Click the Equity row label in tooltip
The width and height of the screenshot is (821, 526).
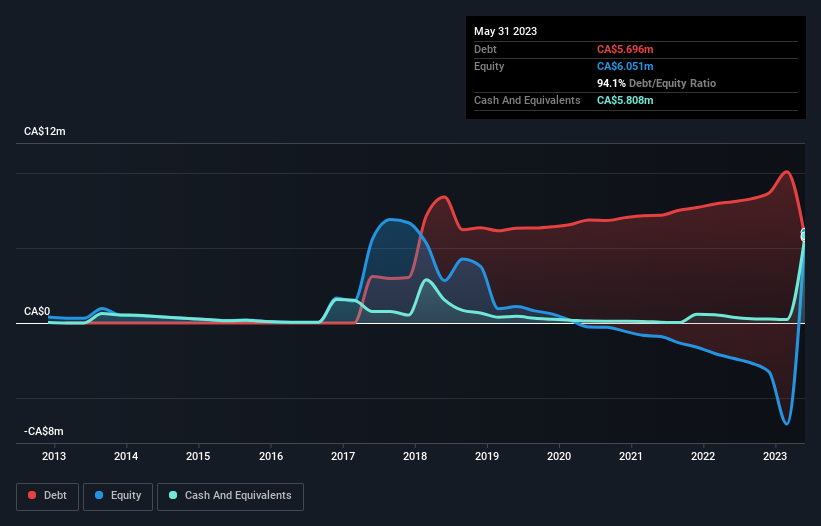489,66
